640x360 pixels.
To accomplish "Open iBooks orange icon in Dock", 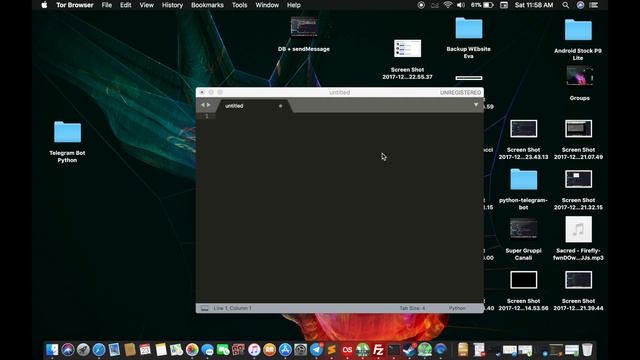I will point(269,350).
